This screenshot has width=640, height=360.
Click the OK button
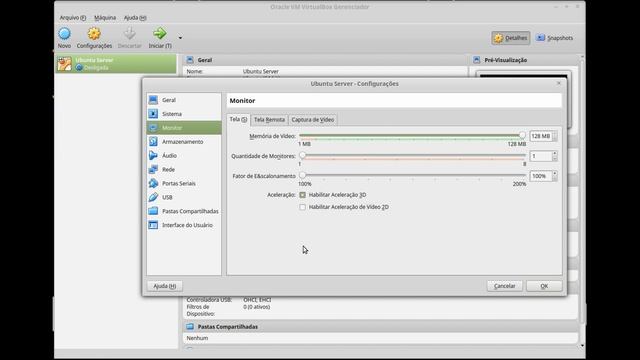coord(544,286)
